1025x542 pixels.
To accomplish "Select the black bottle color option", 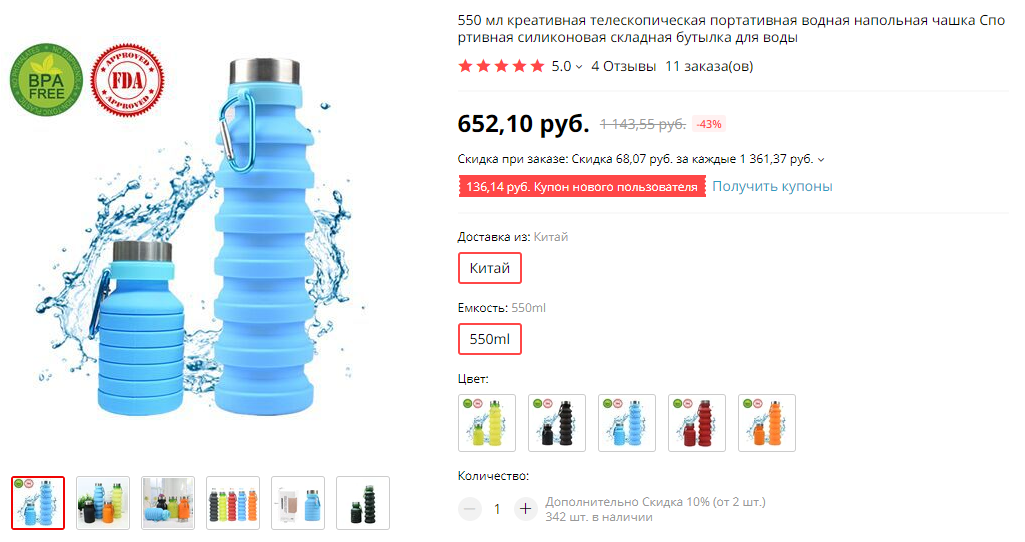I will click(x=557, y=423).
